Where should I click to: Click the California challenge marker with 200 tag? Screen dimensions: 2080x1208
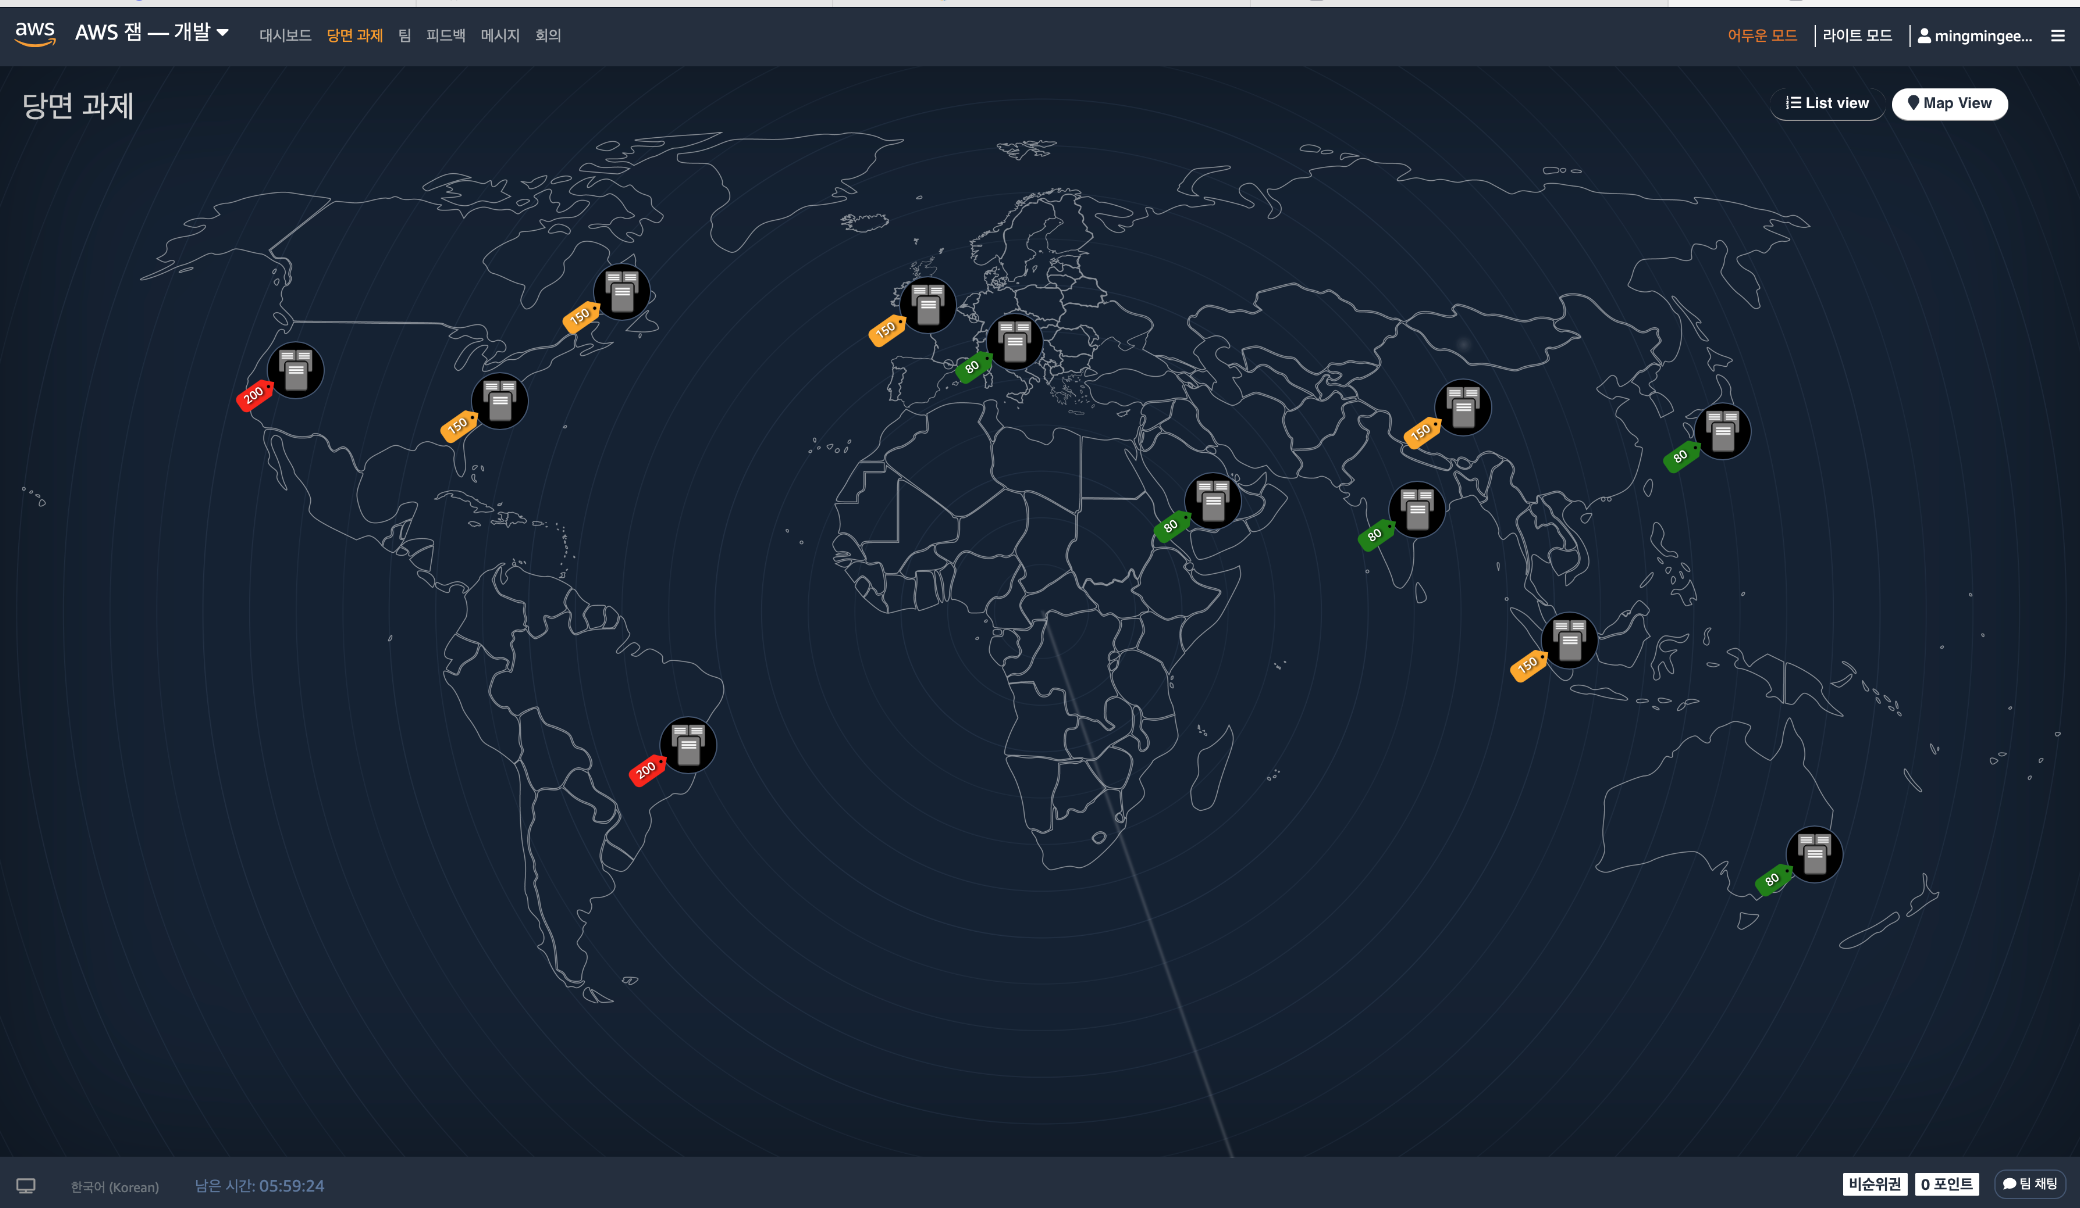coord(295,370)
